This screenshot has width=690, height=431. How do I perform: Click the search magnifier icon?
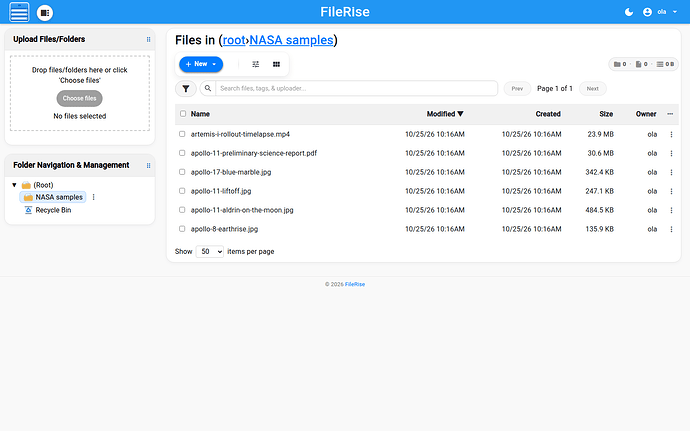208,88
